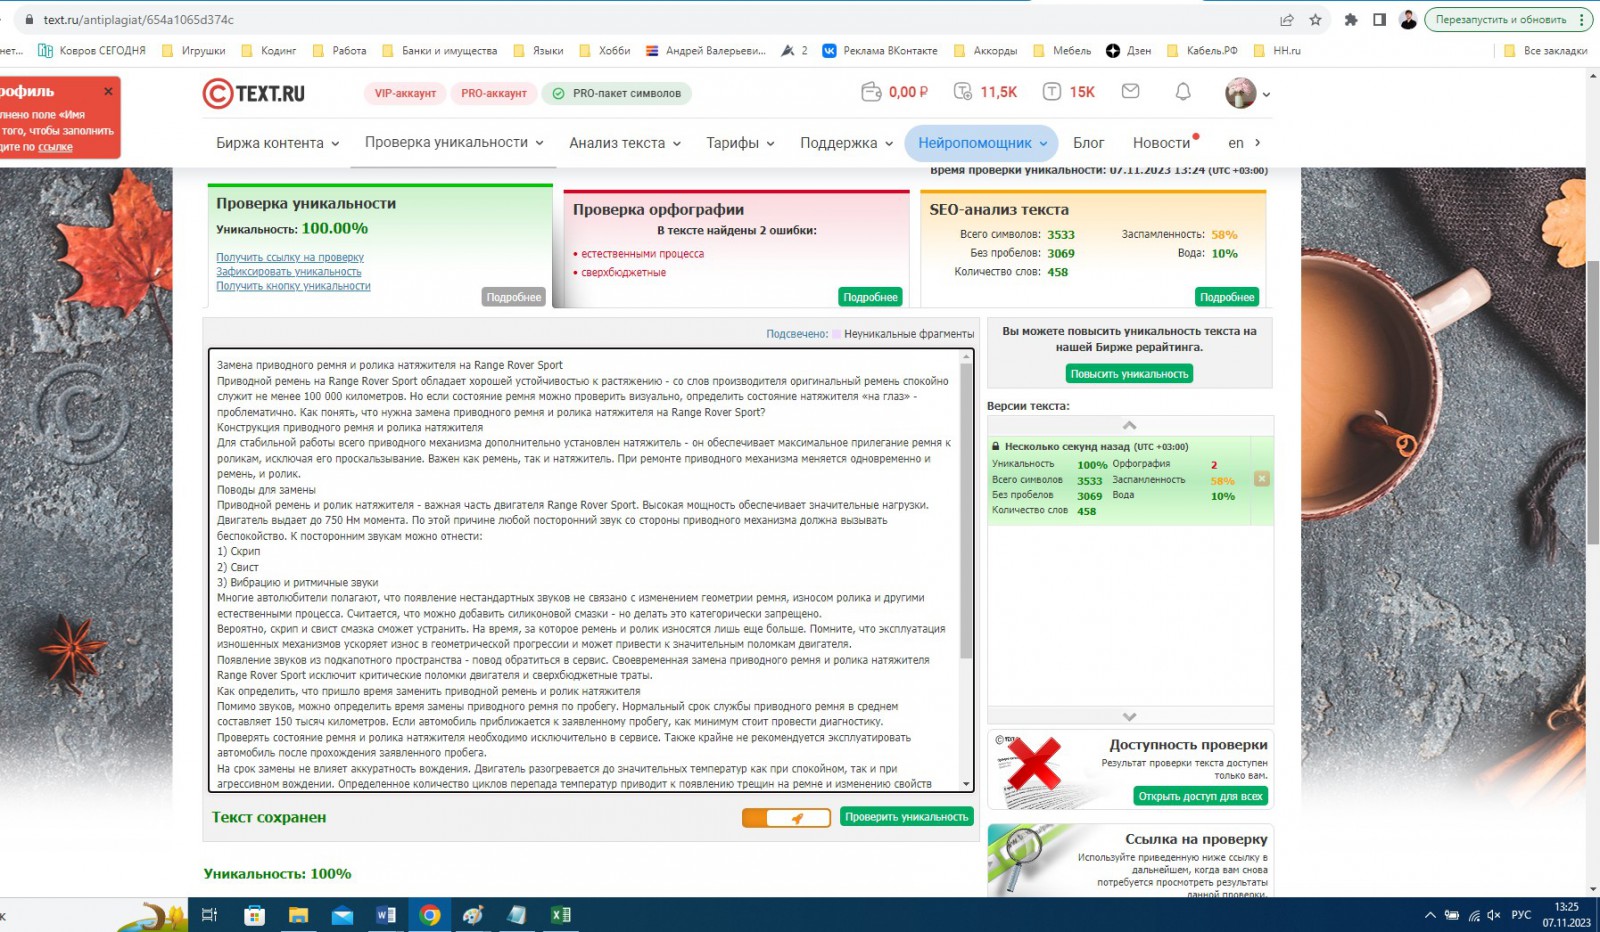Viewport: 1600px width, 932px height.
Task: Open the Mail app on the taskbar
Action: tap(342, 915)
